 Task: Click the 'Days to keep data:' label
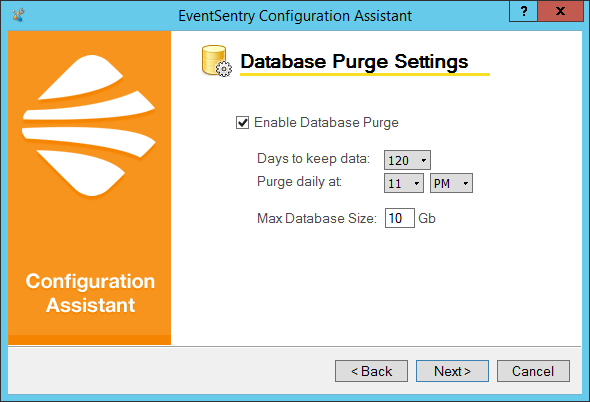pyautogui.click(x=313, y=159)
